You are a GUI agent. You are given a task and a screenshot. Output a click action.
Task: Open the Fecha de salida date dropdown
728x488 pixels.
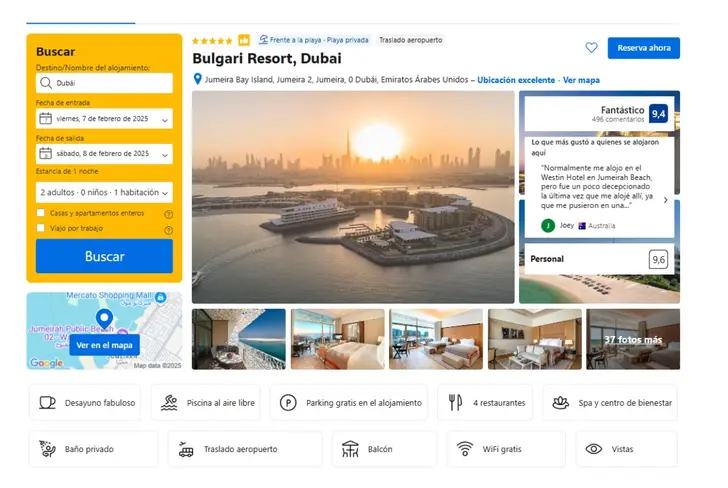click(104, 154)
